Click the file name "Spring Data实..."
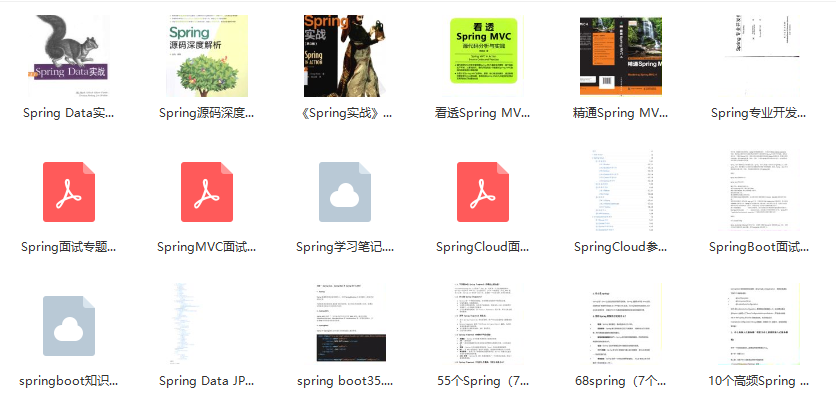Viewport: 836px width, 406px height. click(69, 113)
